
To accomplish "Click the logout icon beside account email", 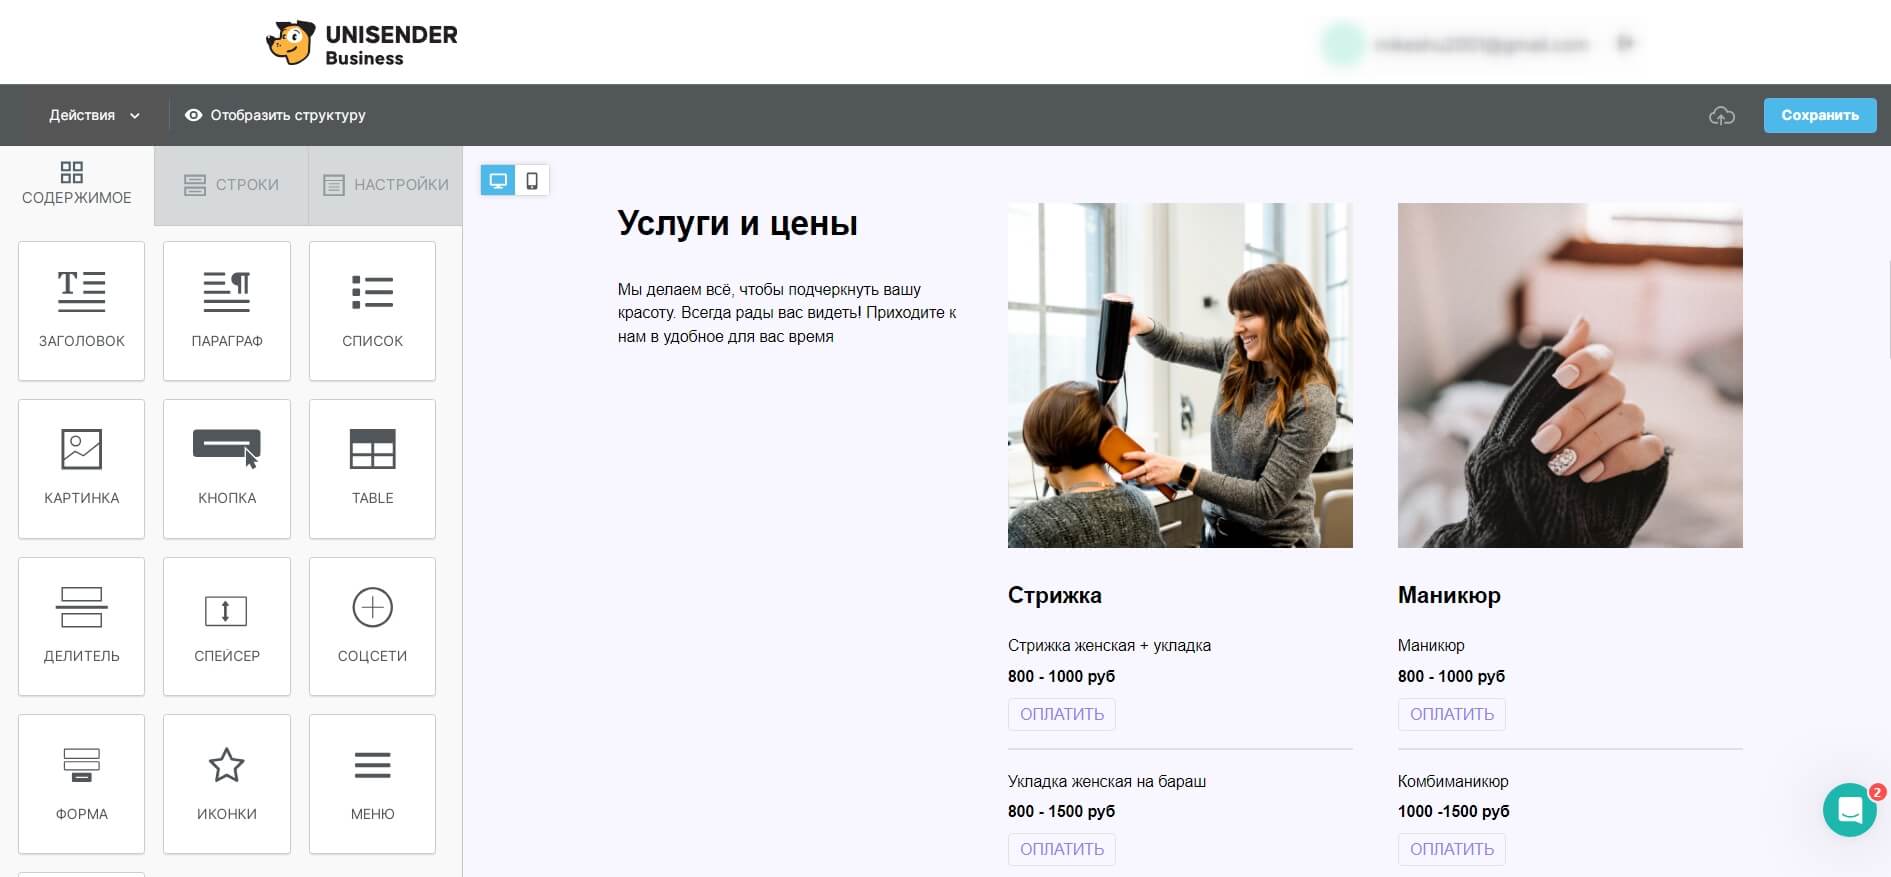I will (x=1626, y=43).
